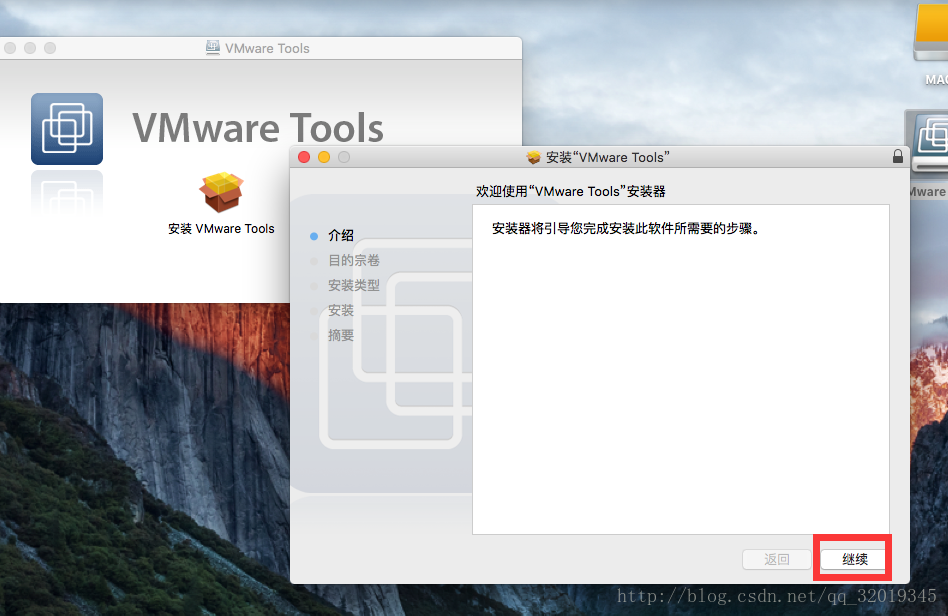The height and width of the screenshot is (616, 948).
Task: Select the orange MAC drive icon on desktop
Action: click(932, 33)
